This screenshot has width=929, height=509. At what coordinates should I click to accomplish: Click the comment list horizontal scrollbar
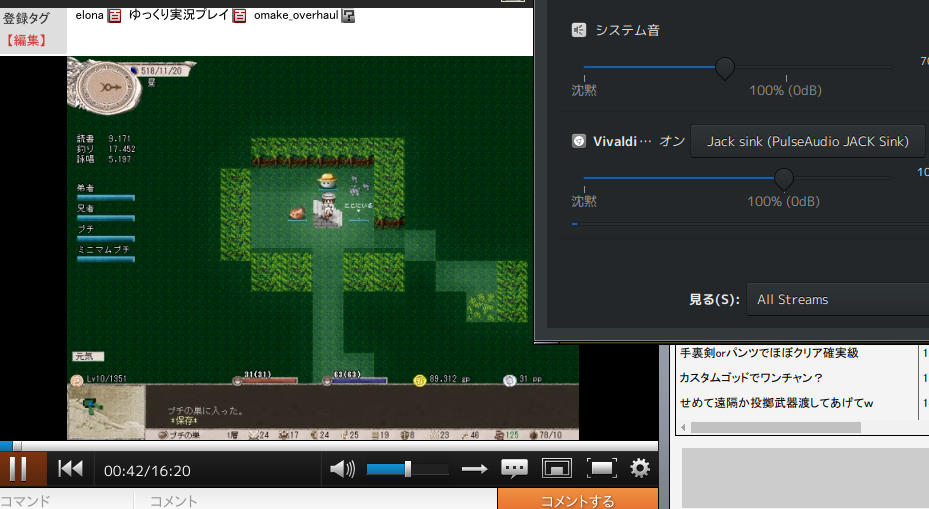[x=776, y=427]
